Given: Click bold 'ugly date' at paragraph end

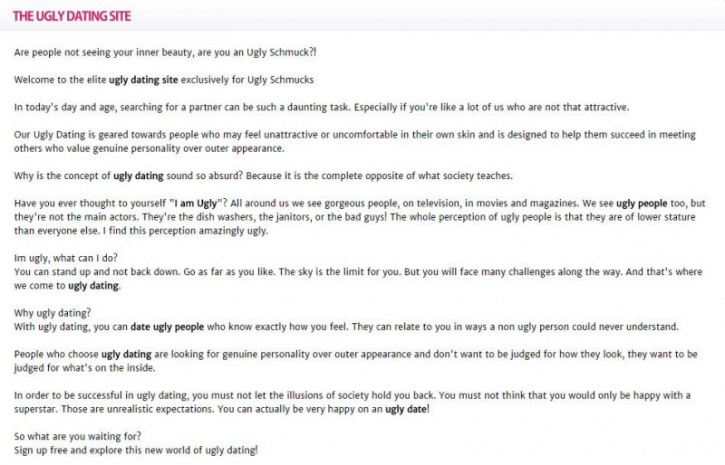Looking at the screenshot, I should pyautogui.click(x=406, y=409).
